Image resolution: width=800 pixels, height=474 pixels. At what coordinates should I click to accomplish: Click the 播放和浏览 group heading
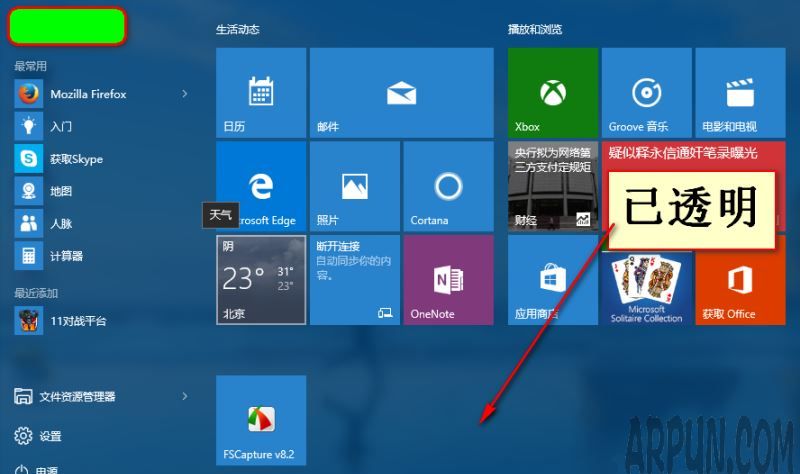(535, 30)
